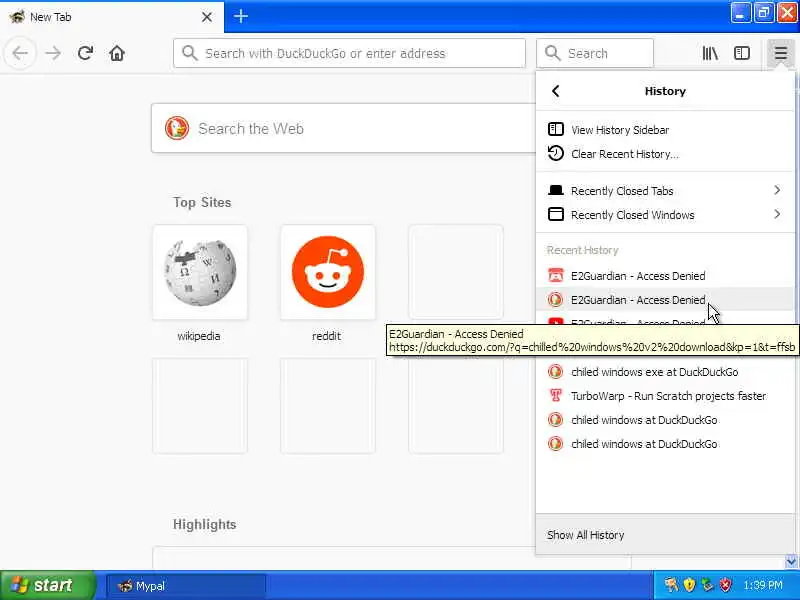
Task: Click the red shield tray icon
Action: (x=725, y=585)
